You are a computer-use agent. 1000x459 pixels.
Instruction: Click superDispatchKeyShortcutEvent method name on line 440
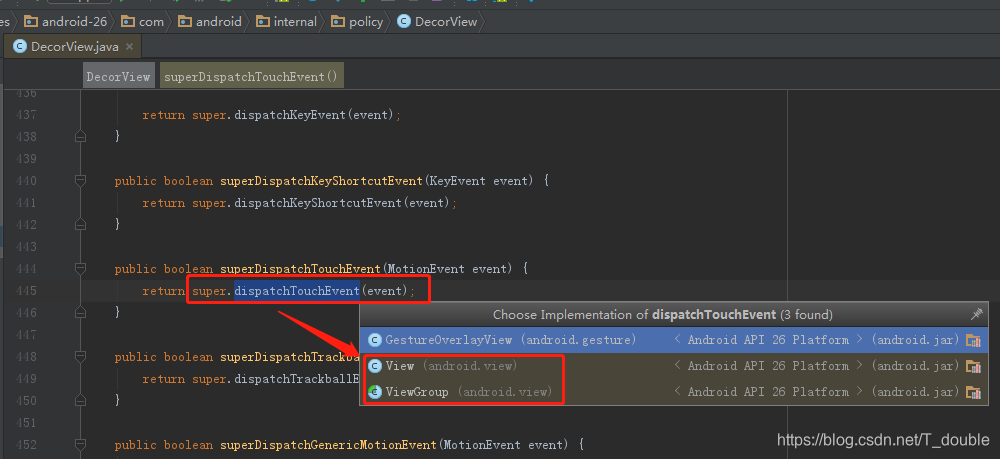[x=321, y=181]
